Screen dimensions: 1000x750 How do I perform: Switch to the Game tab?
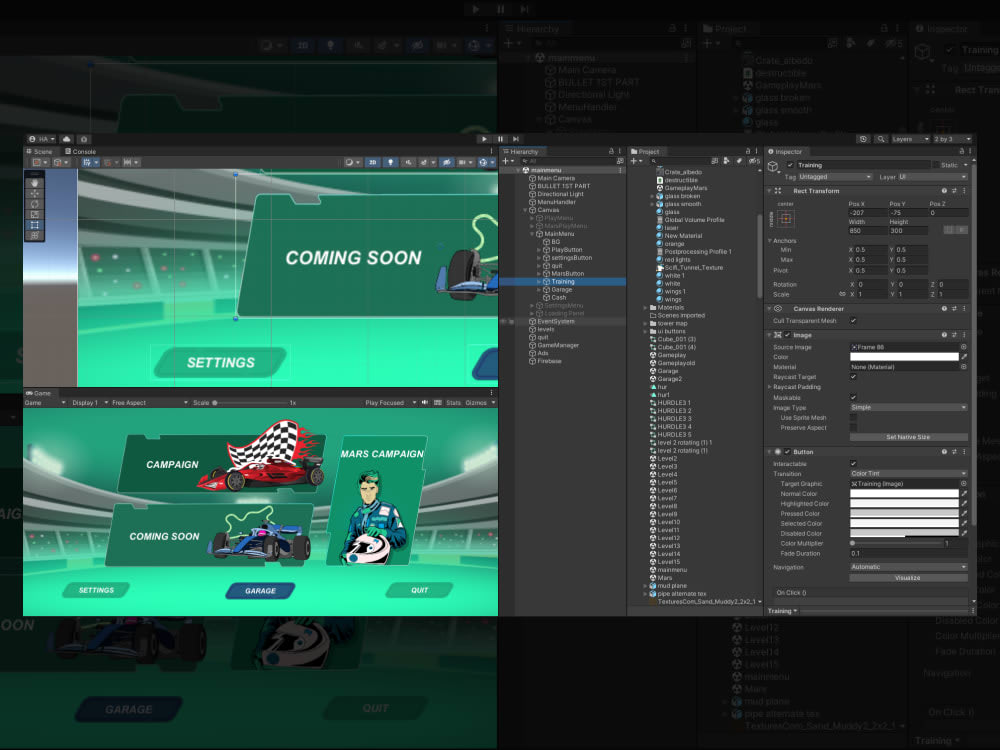pyautogui.click(x=38, y=392)
